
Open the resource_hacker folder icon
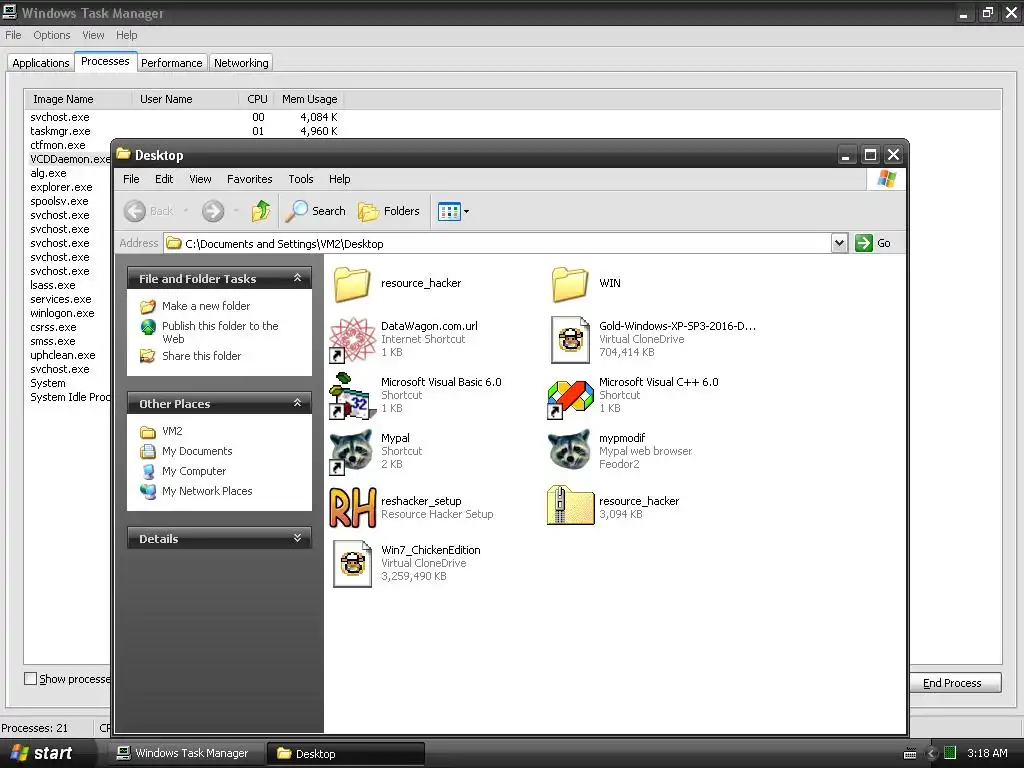click(x=352, y=283)
